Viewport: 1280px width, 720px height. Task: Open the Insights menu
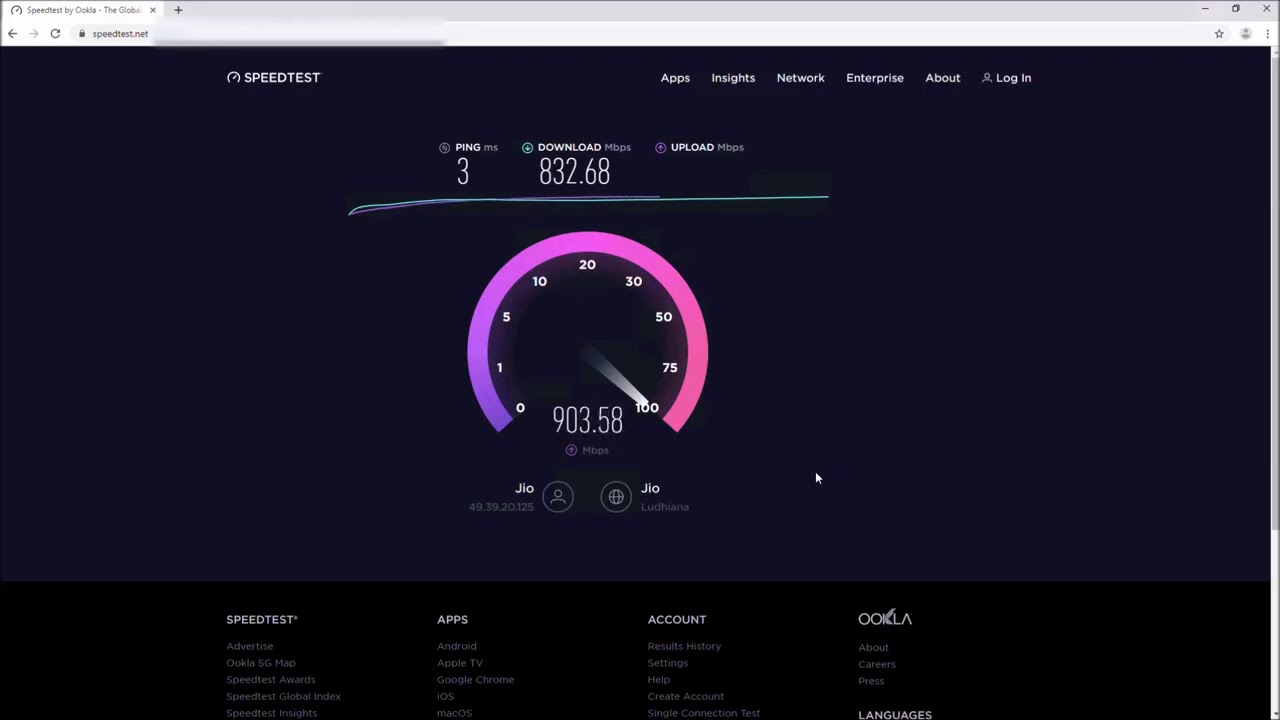point(733,78)
